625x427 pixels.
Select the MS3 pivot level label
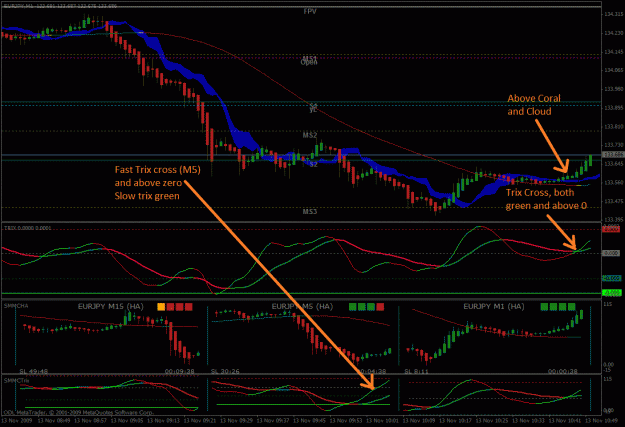[x=310, y=211]
